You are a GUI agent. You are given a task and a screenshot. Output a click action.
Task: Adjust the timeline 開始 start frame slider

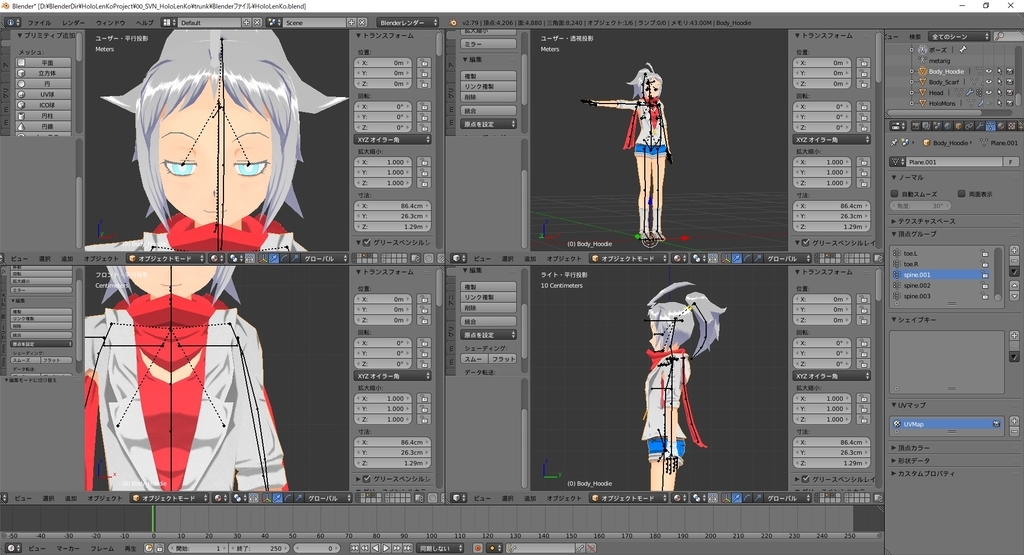(x=197, y=548)
